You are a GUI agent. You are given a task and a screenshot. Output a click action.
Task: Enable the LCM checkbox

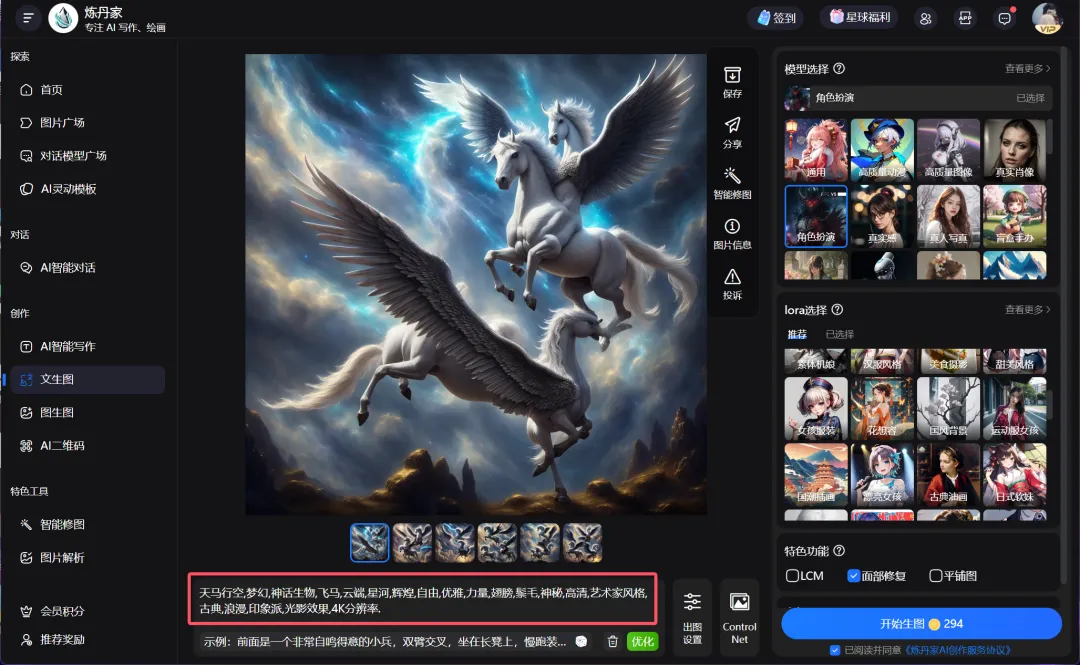coord(792,576)
